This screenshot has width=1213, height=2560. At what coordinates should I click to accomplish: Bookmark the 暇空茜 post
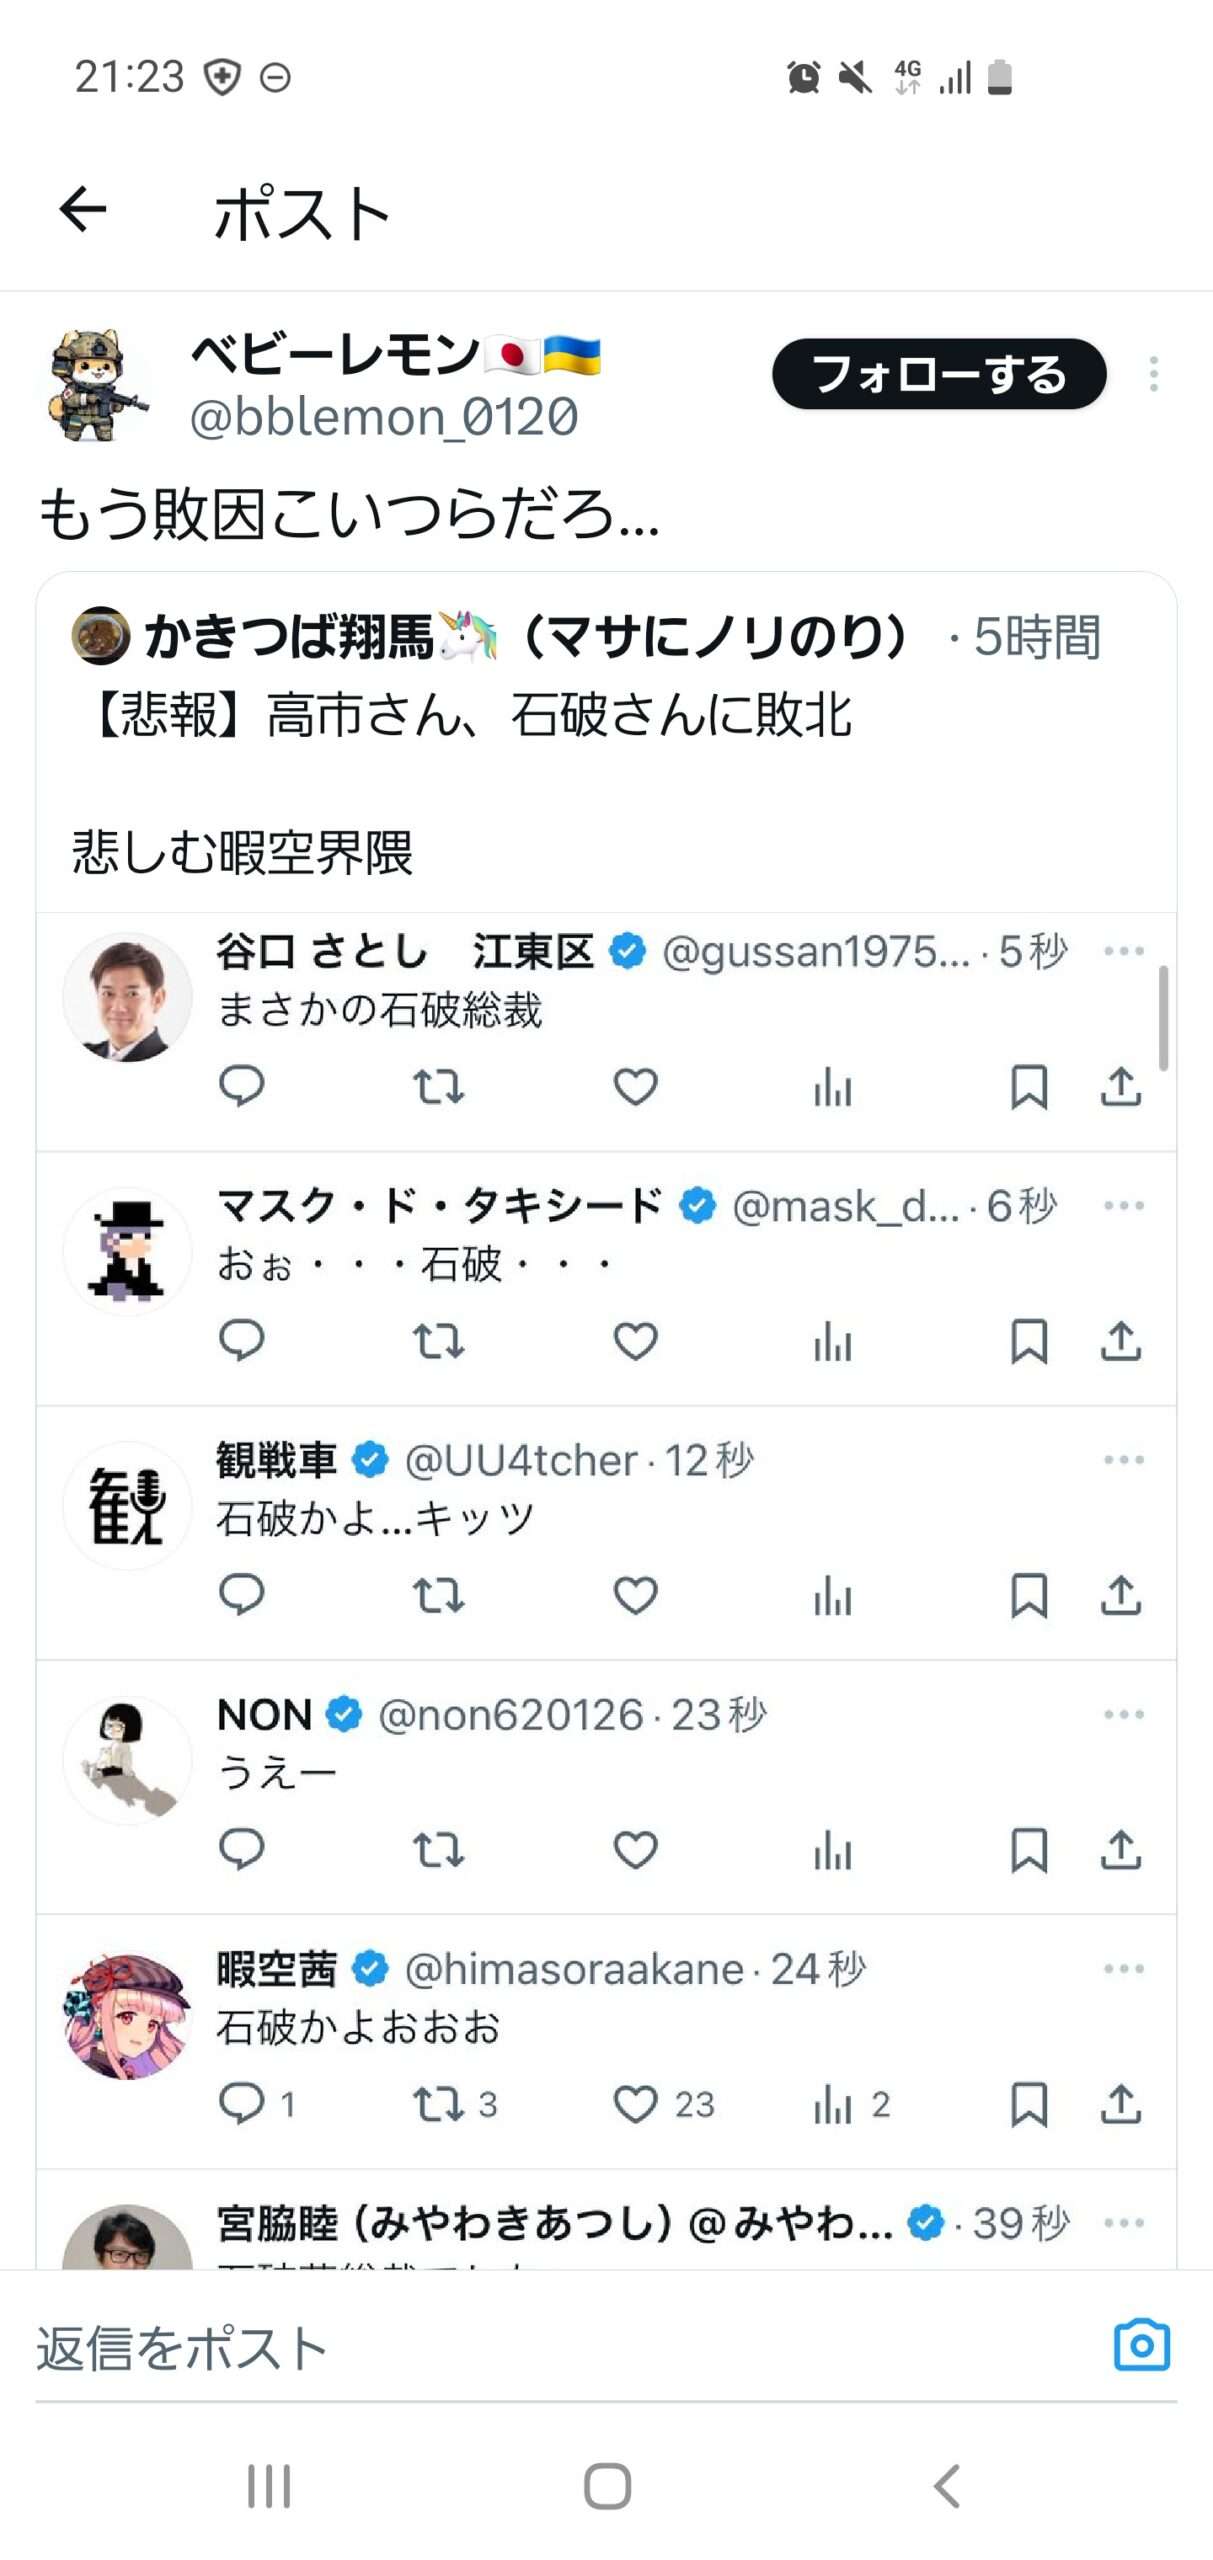1028,2104
